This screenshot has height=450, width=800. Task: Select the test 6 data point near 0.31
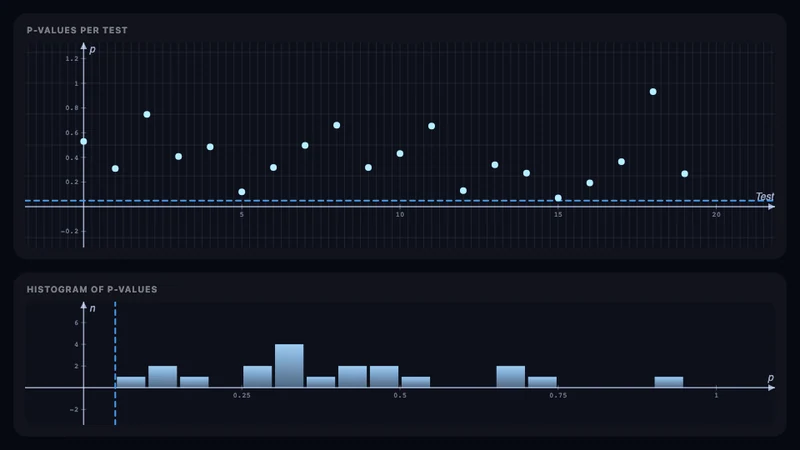coord(273,167)
